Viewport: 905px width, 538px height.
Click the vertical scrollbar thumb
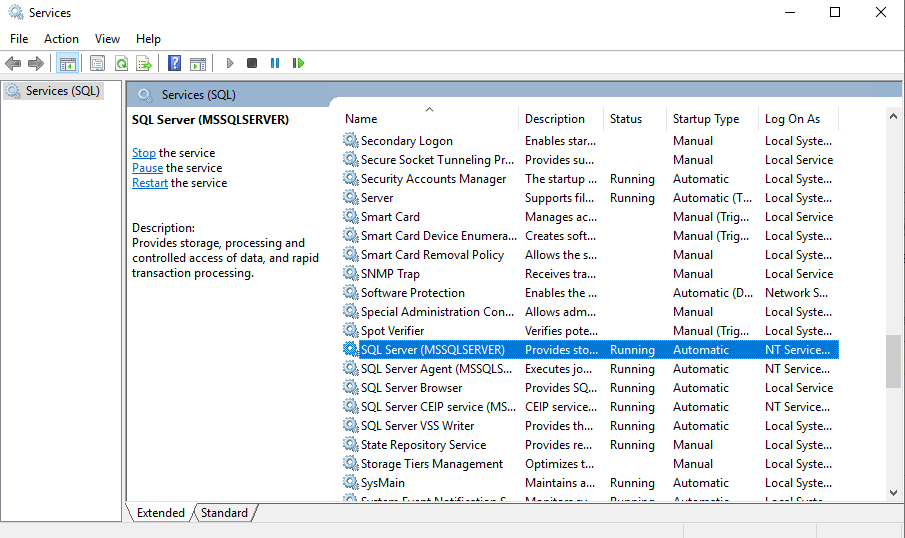[x=893, y=361]
